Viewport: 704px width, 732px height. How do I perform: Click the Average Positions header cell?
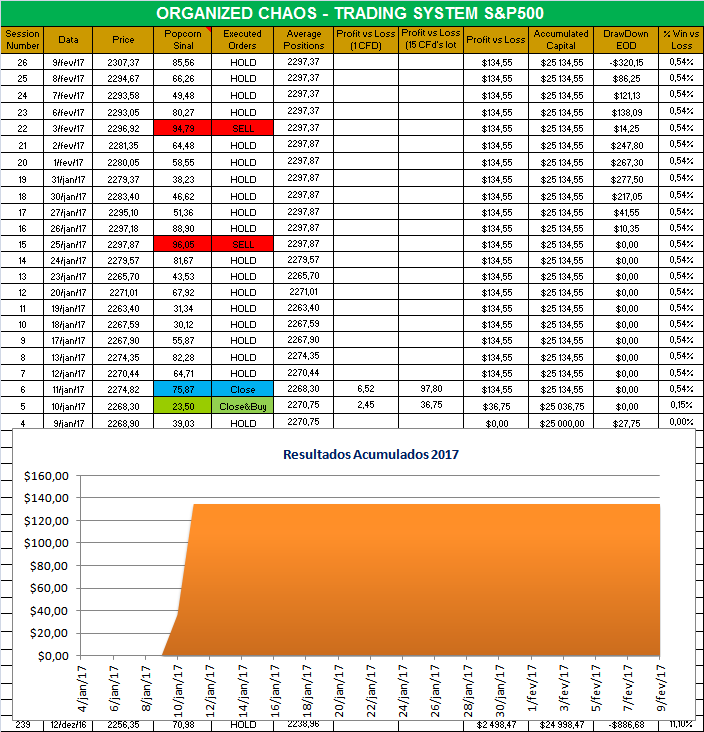(x=303, y=40)
